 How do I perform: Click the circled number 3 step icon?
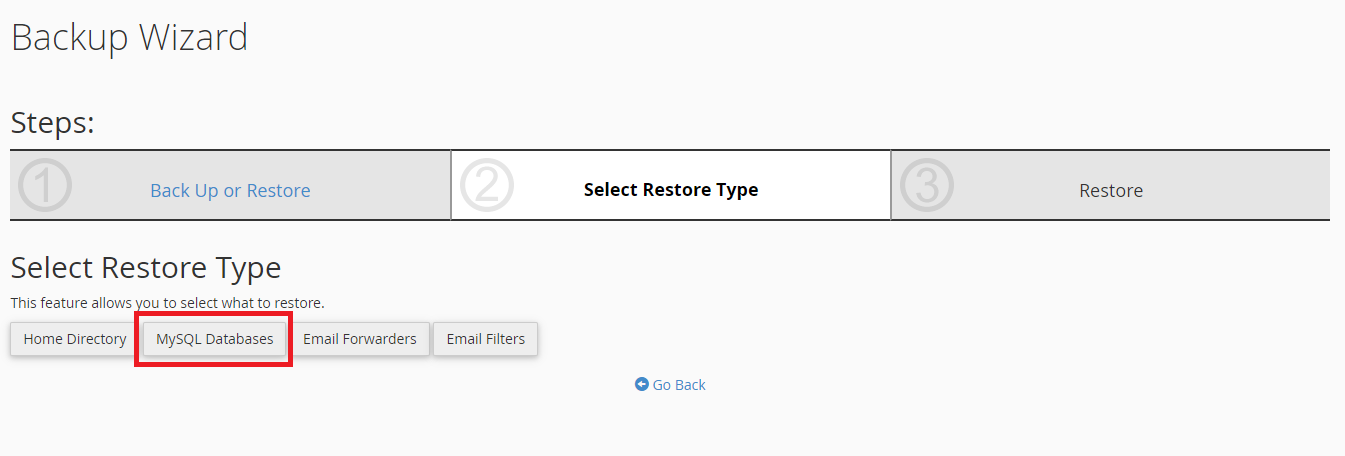[x=927, y=185]
